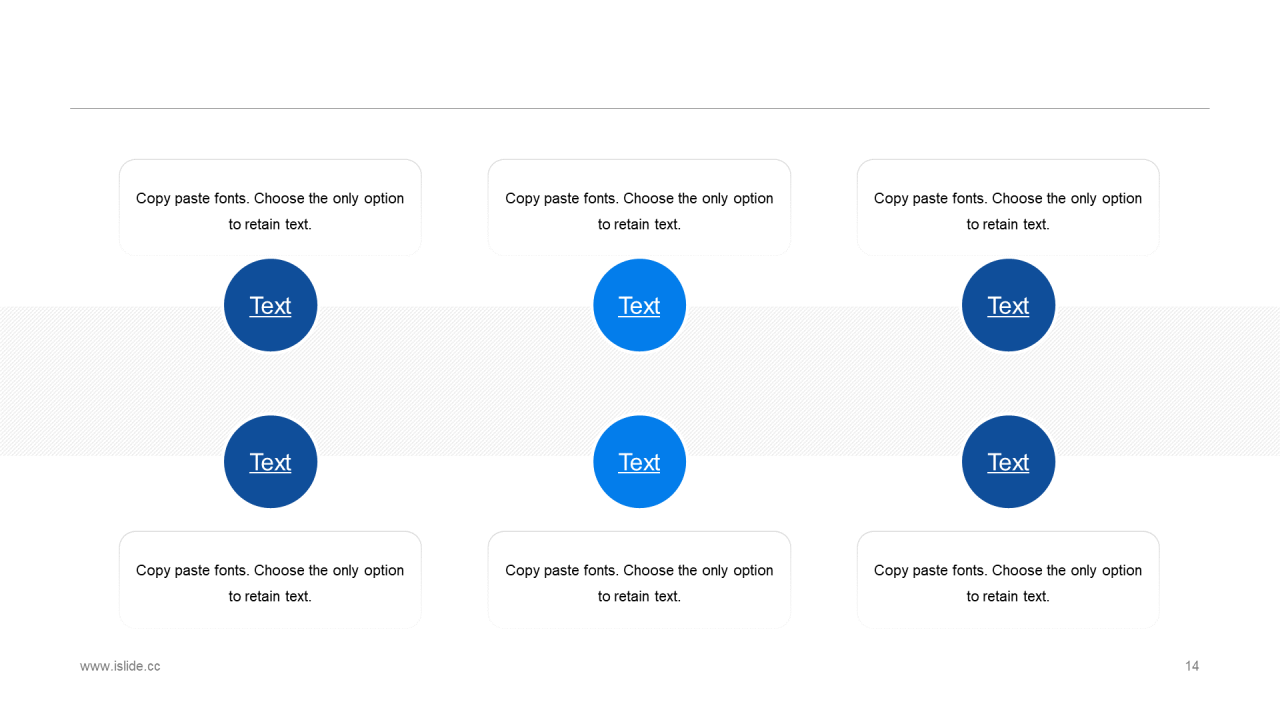Click the hatched band between the two middle circles
The image size is (1280, 720).
click(x=639, y=383)
